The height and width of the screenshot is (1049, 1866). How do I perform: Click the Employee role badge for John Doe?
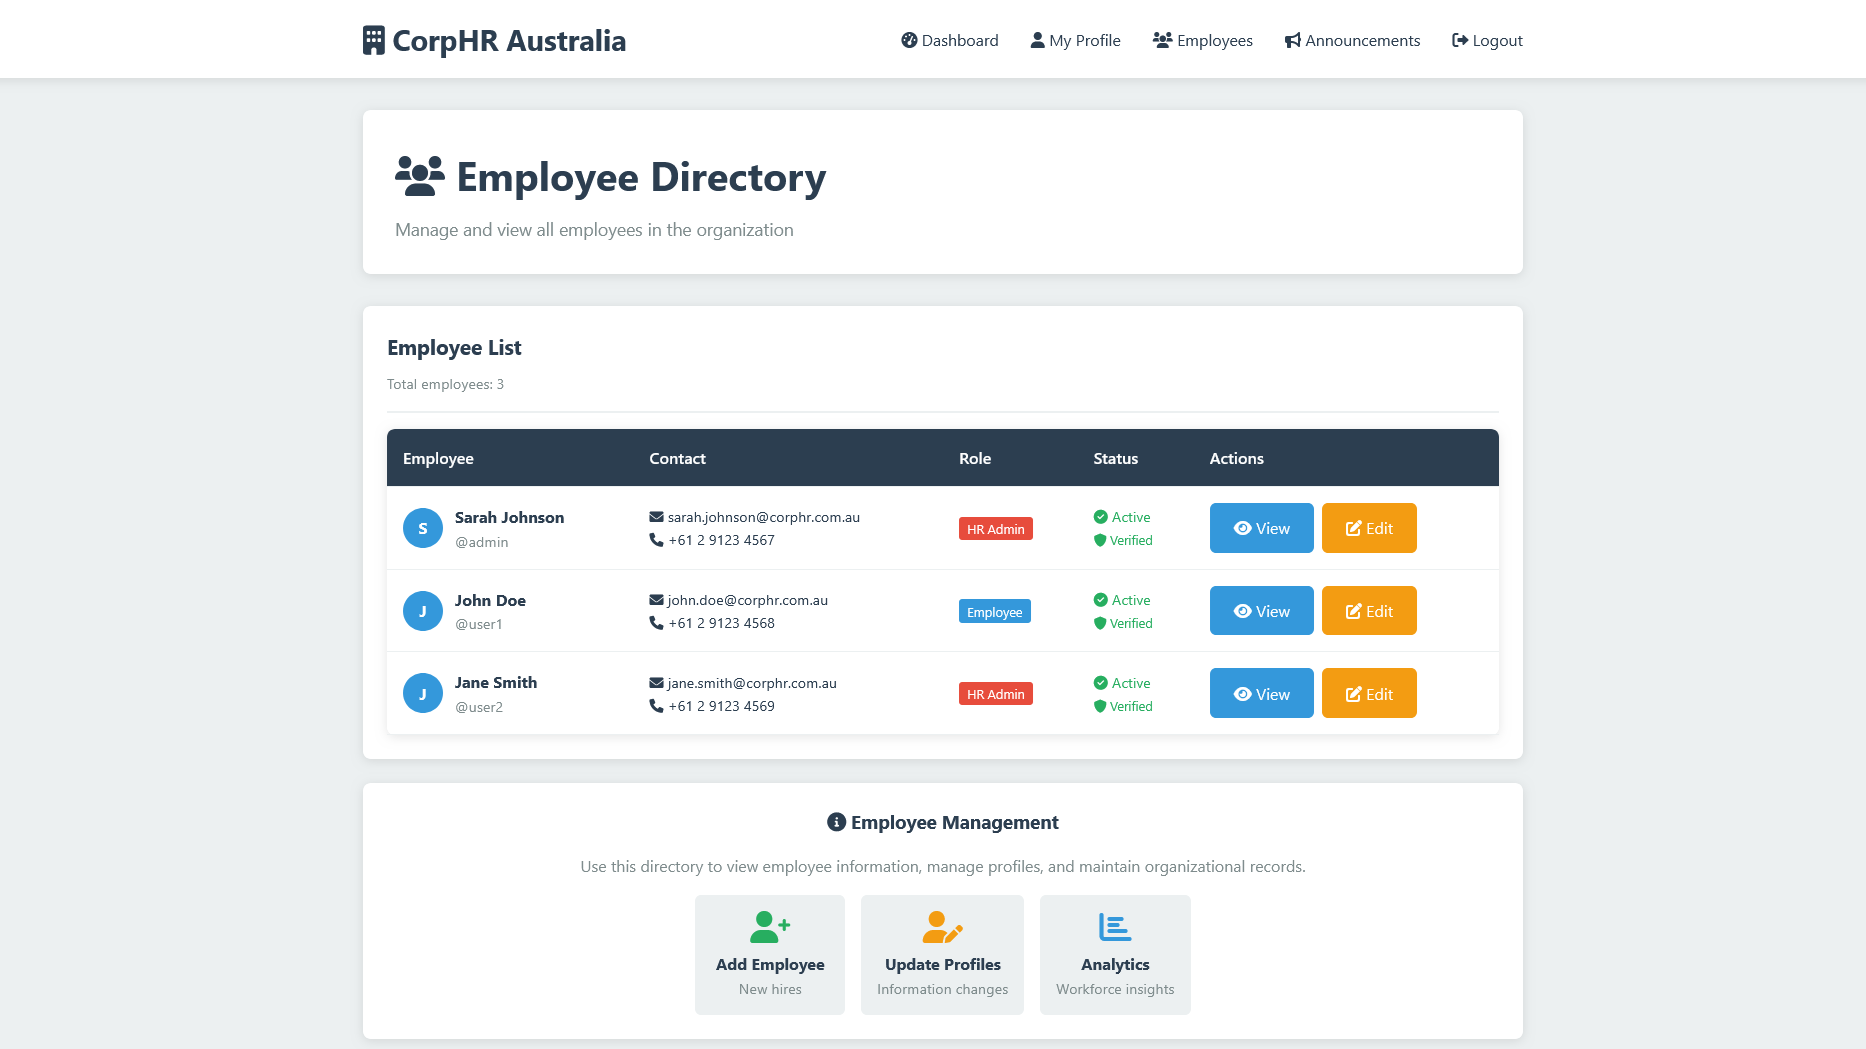994,612
